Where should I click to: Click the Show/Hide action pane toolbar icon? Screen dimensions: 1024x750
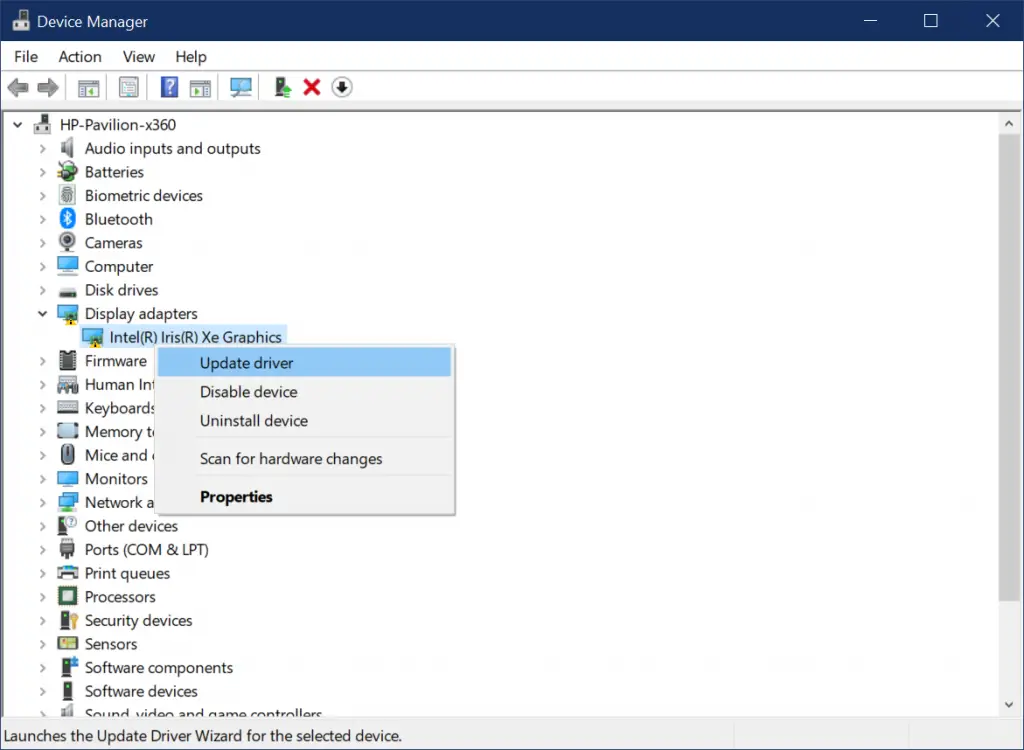[200, 87]
